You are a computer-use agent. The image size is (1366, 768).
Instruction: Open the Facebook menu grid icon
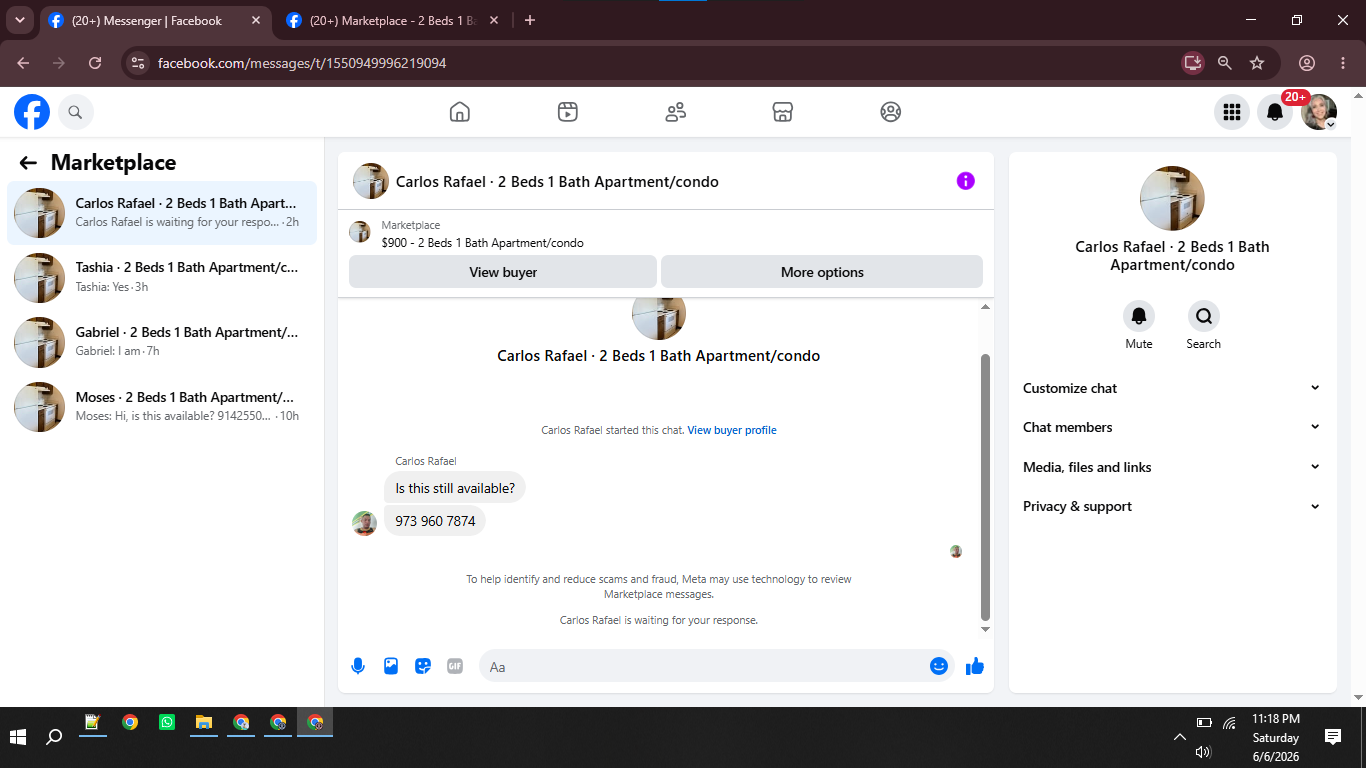pos(1232,112)
